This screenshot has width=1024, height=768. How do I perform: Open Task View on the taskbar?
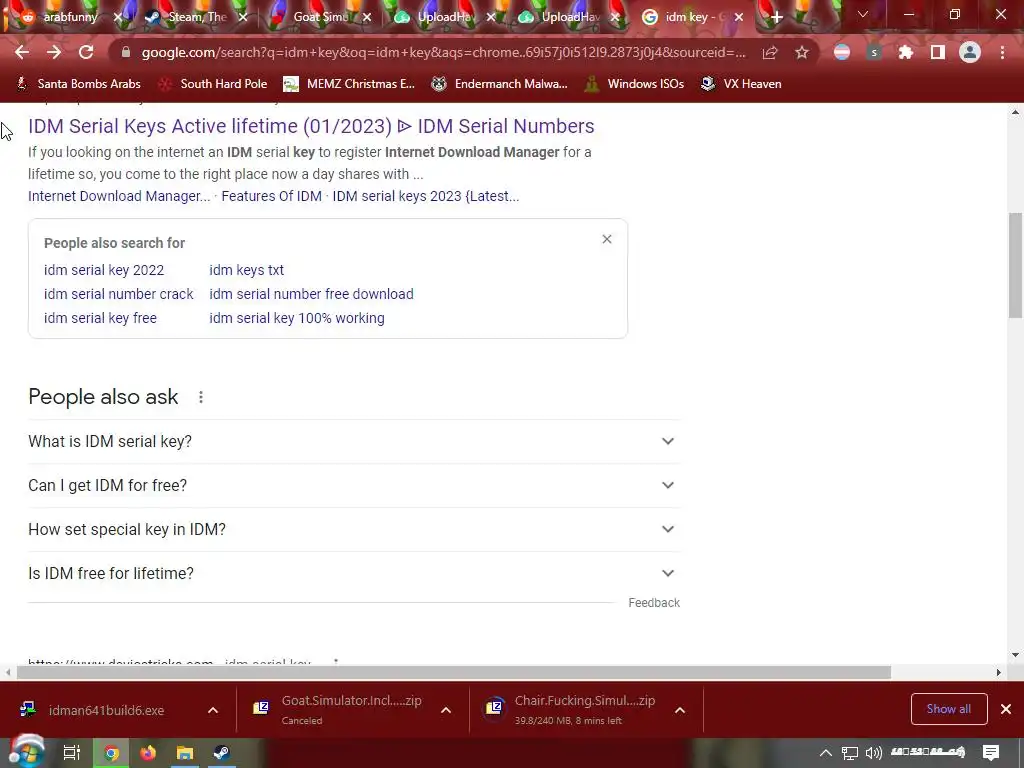coord(71,753)
